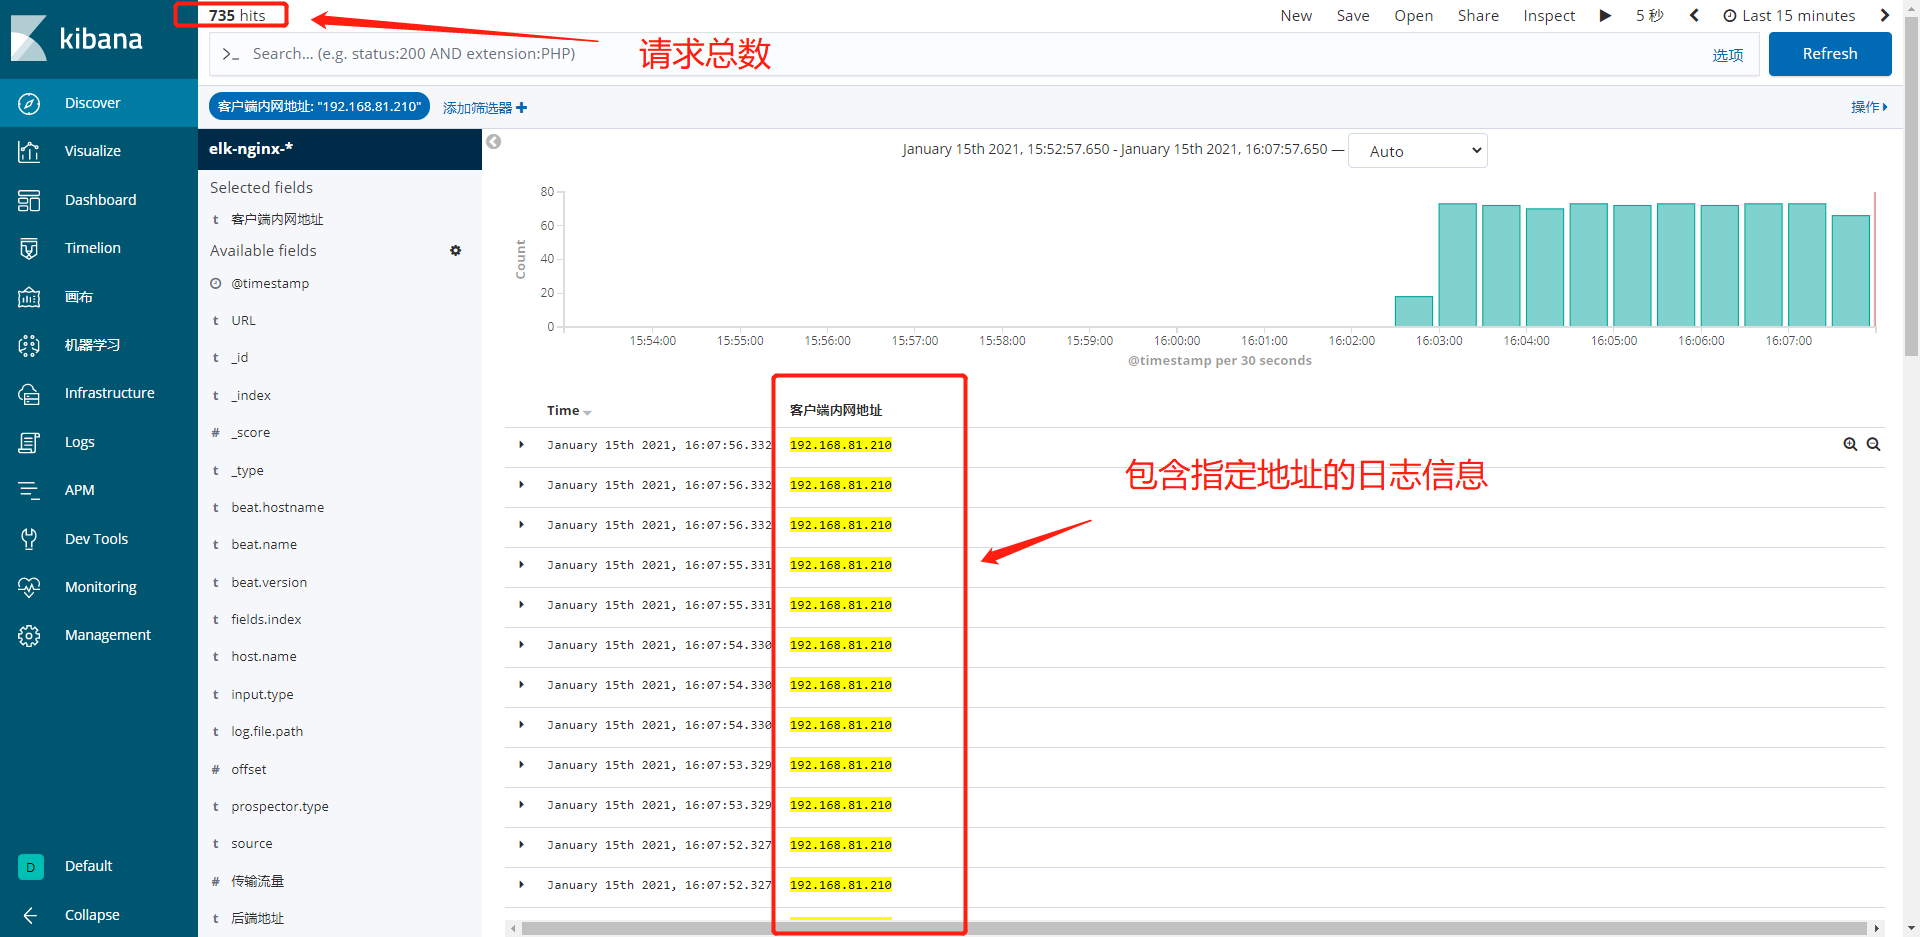The width and height of the screenshot is (1920, 937).
Task: Open the Share menu
Action: click(x=1477, y=15)
